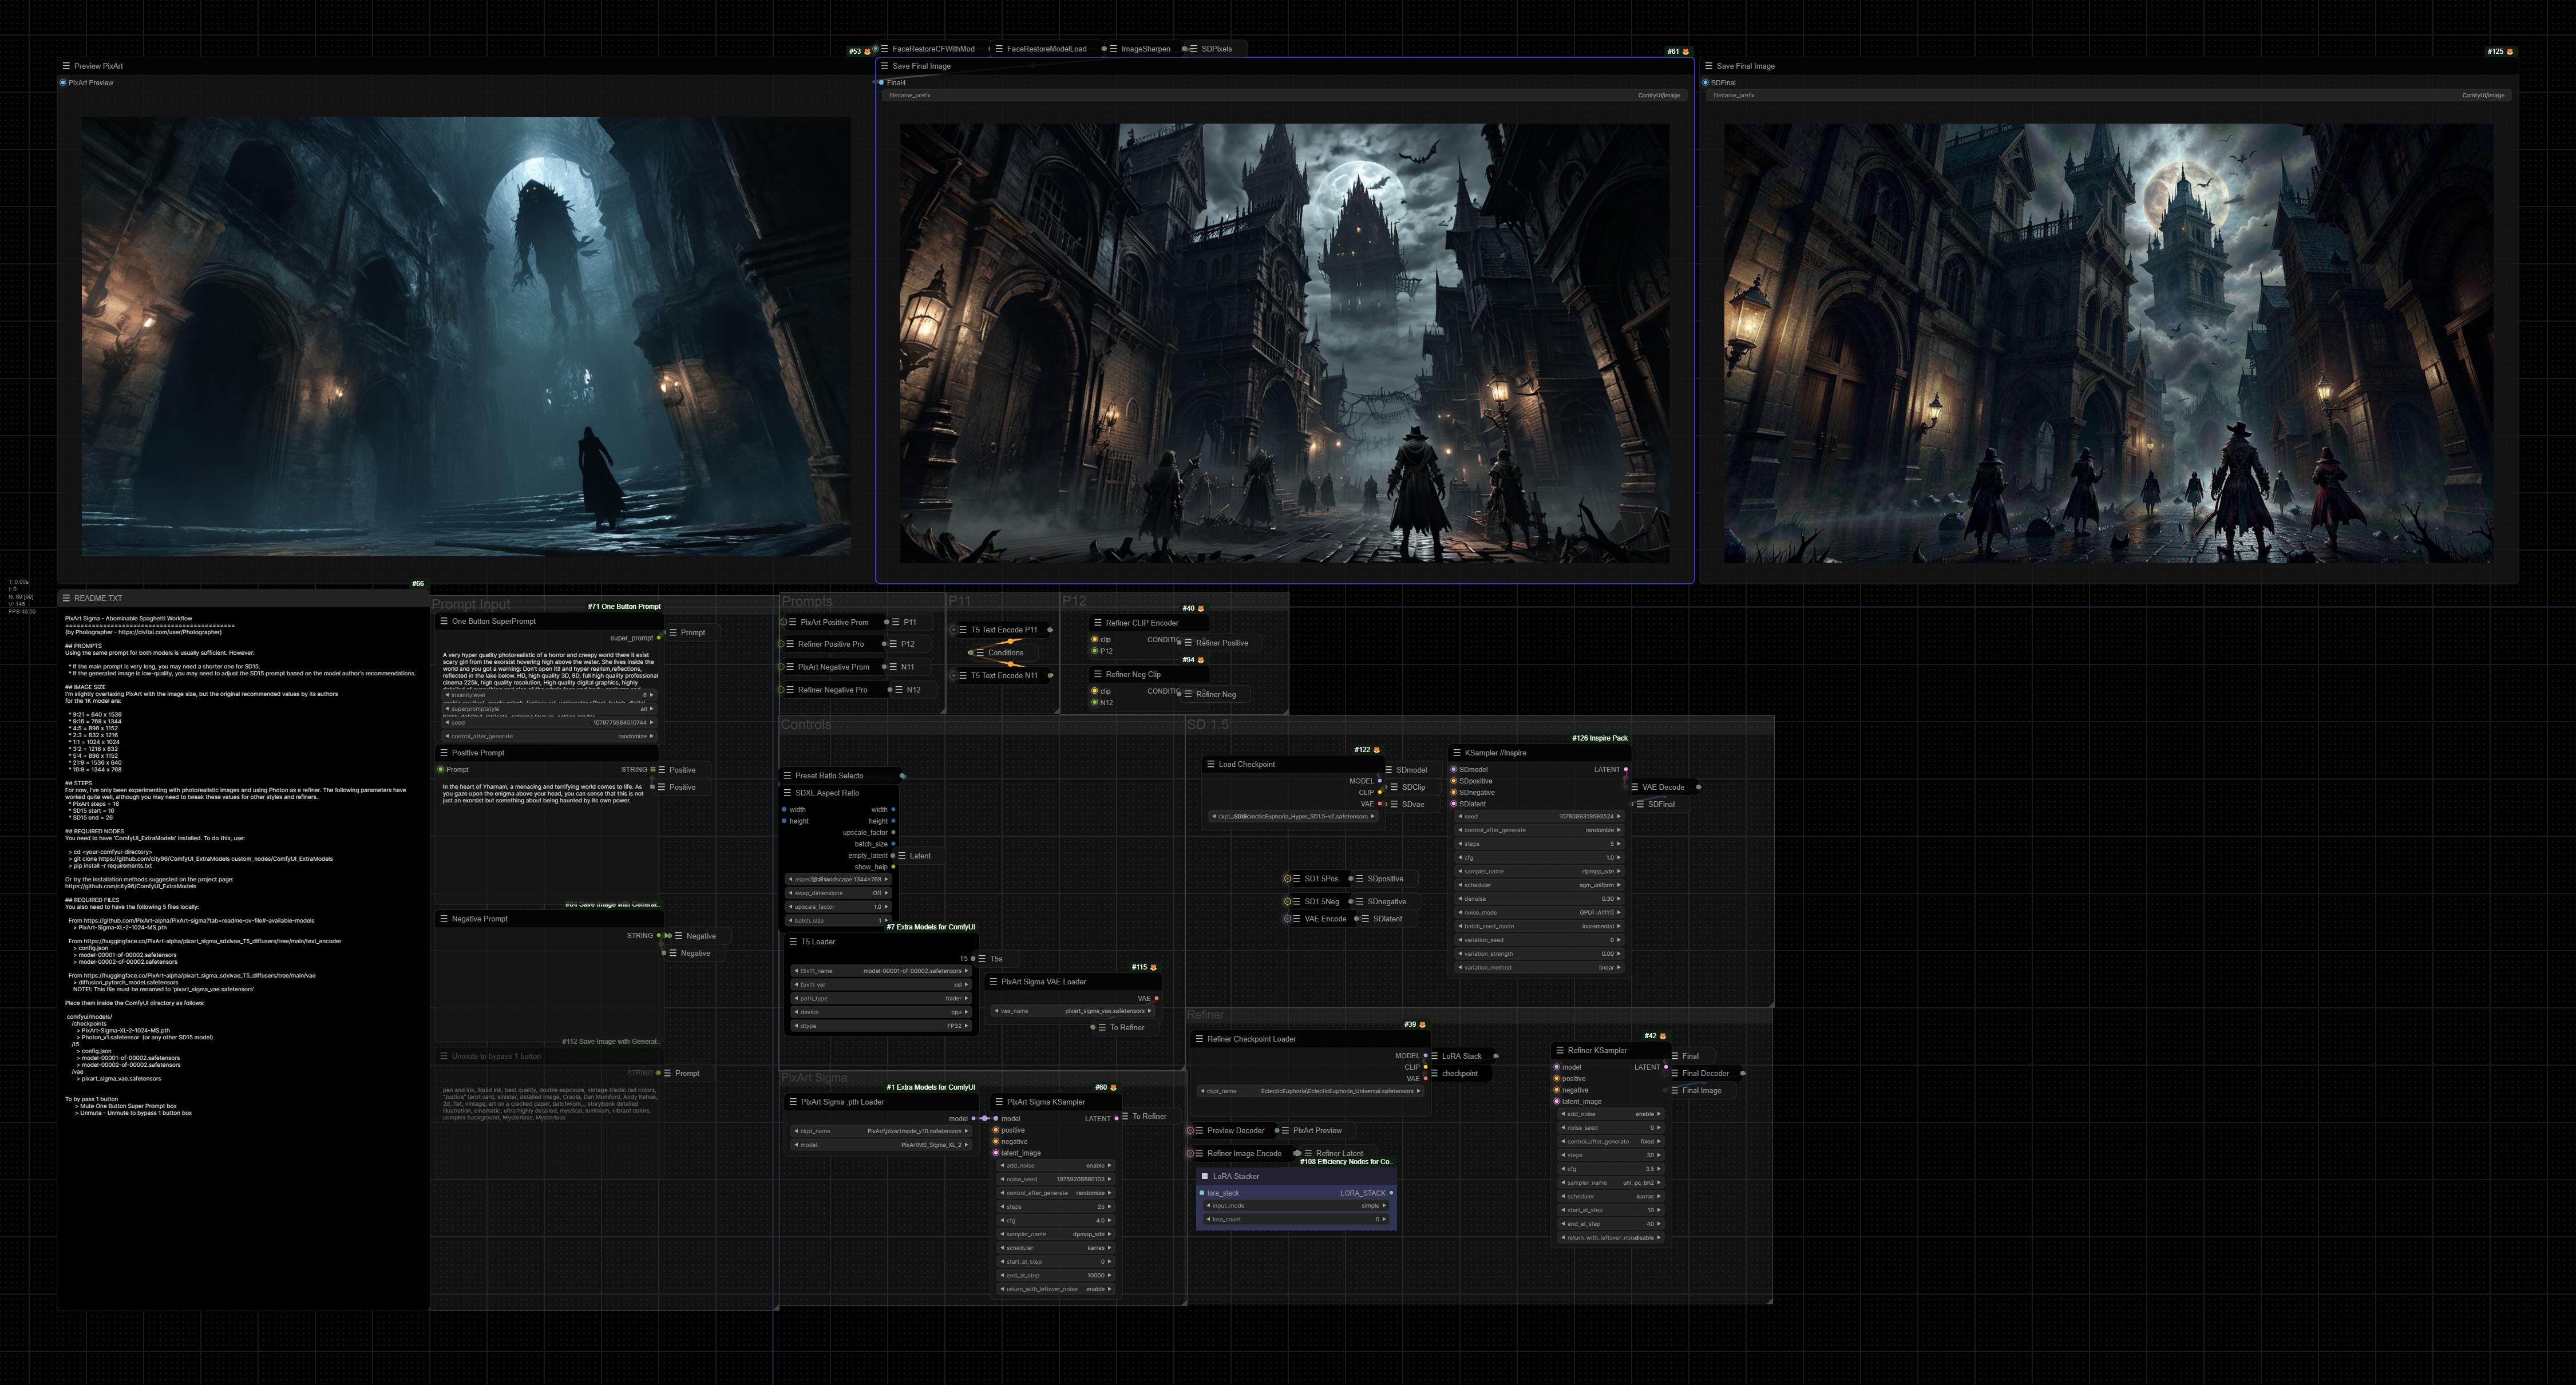Screen dimensions: 2576x1385
Task: Click the Refiner KSampler node menu icon
Action: pos(1560,1051)
